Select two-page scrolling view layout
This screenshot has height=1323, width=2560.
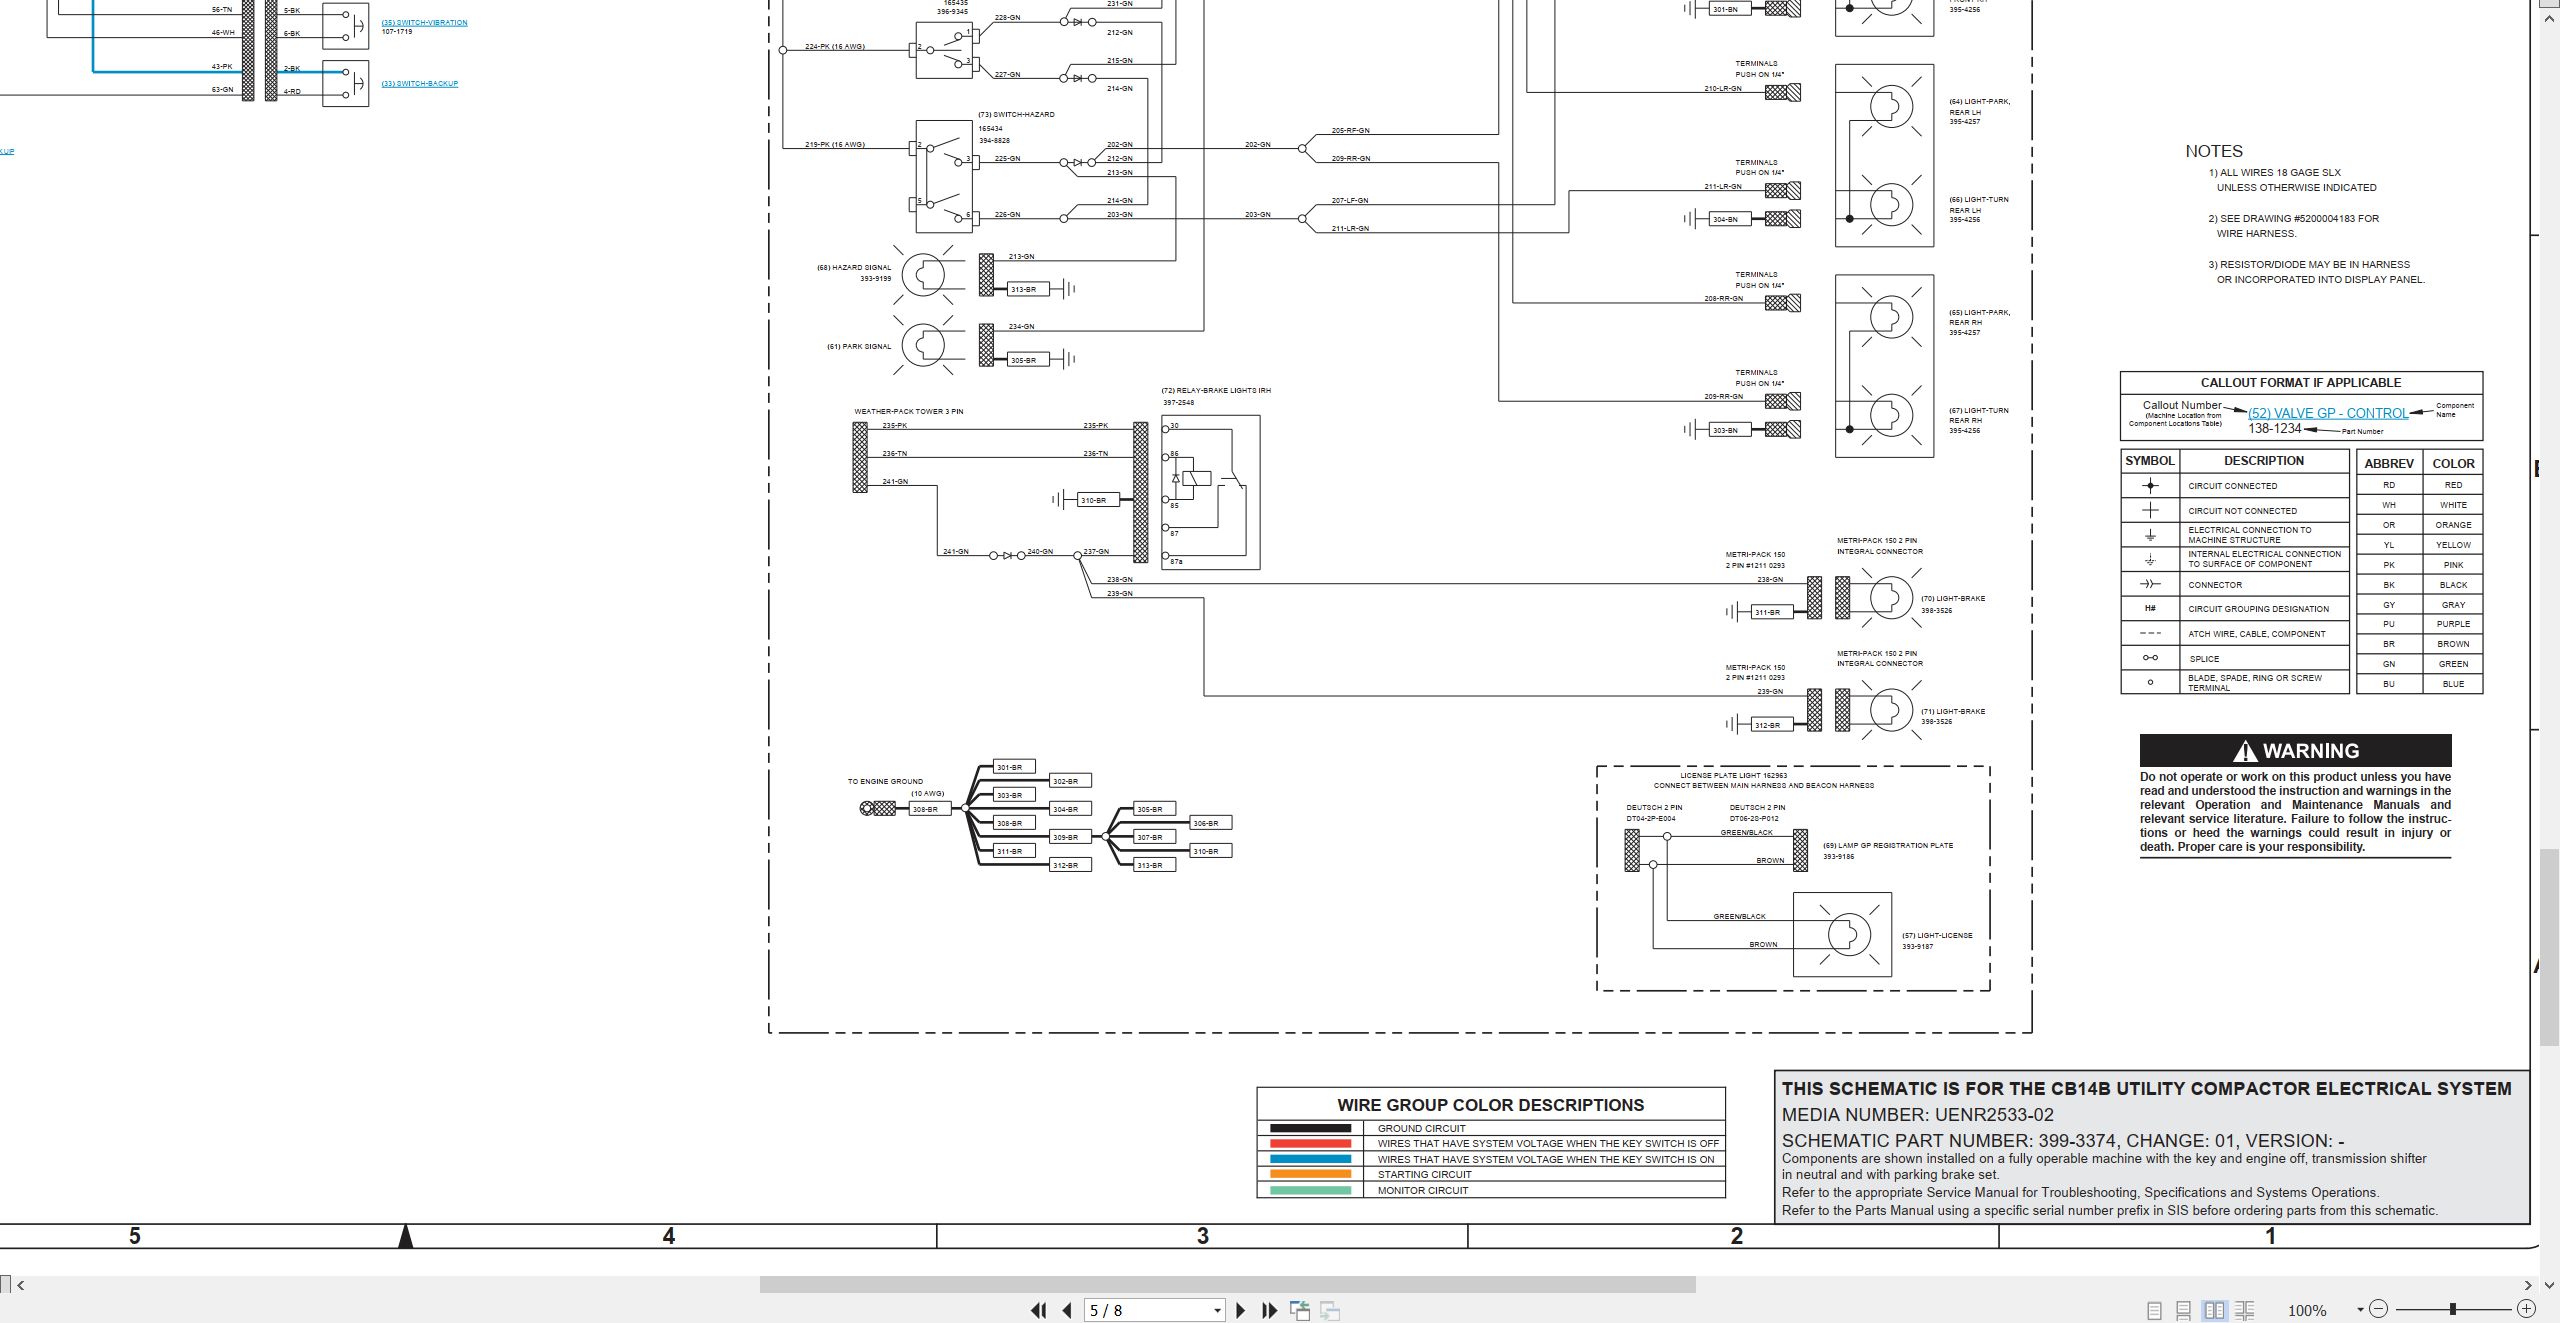coord(2244,1310)
